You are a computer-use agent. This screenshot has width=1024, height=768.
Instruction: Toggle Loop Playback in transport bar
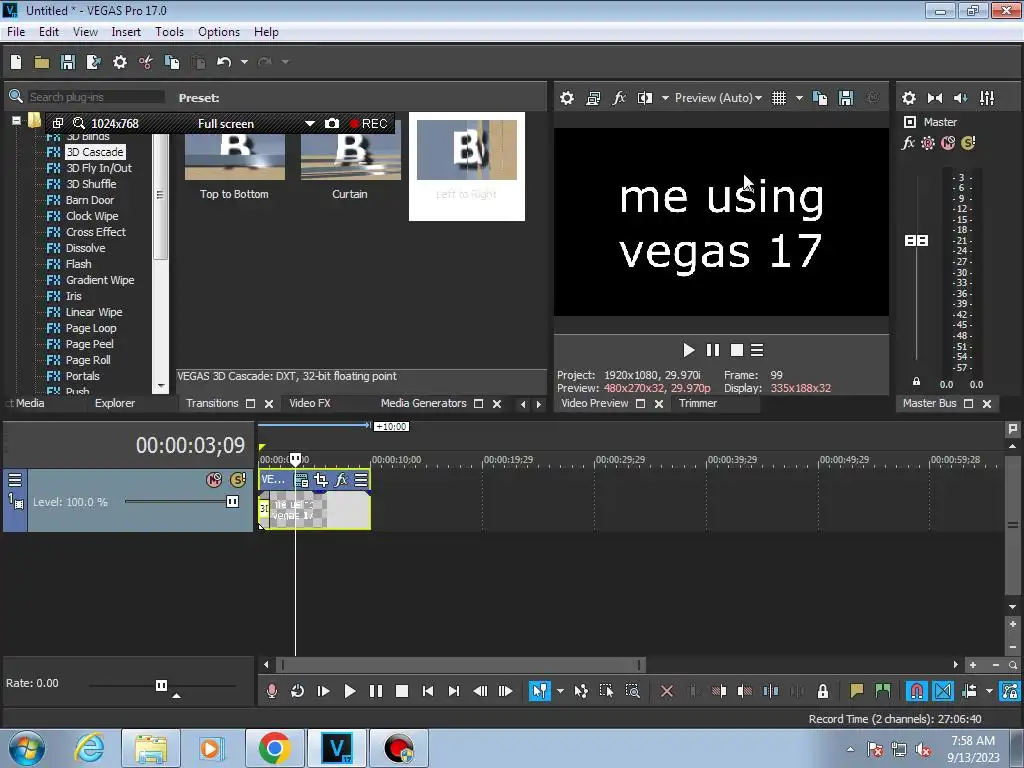click(298, 691)
